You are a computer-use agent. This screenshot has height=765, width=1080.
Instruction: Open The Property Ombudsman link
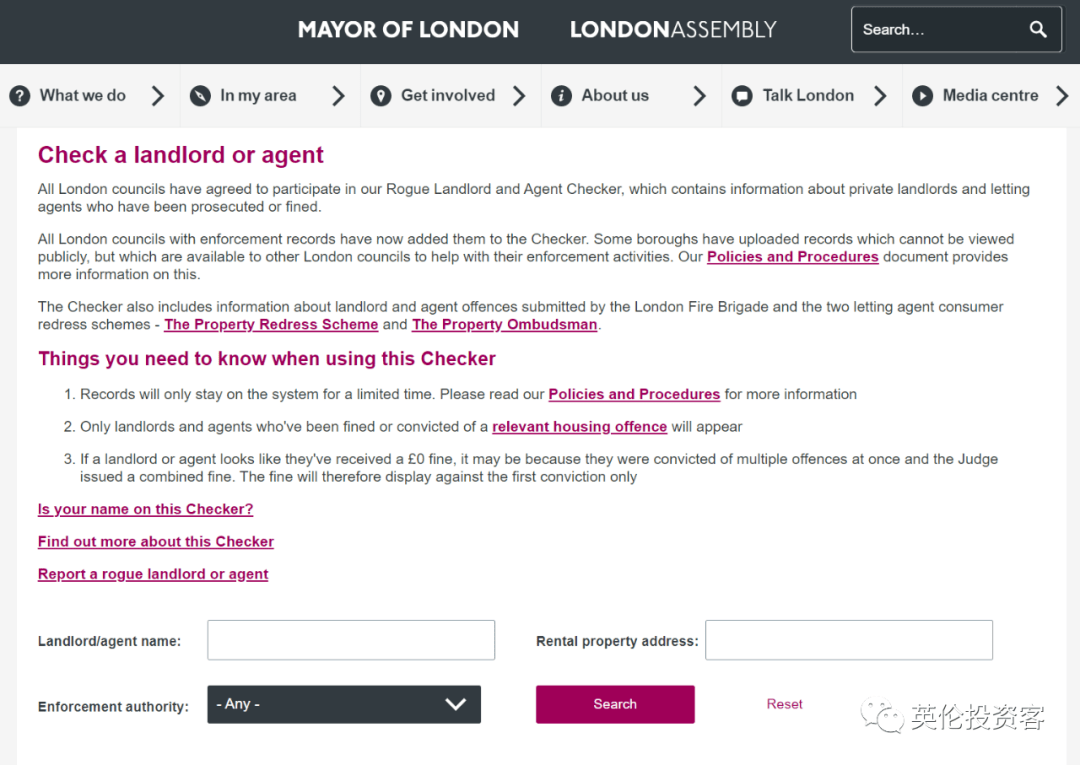pos(504,324)
